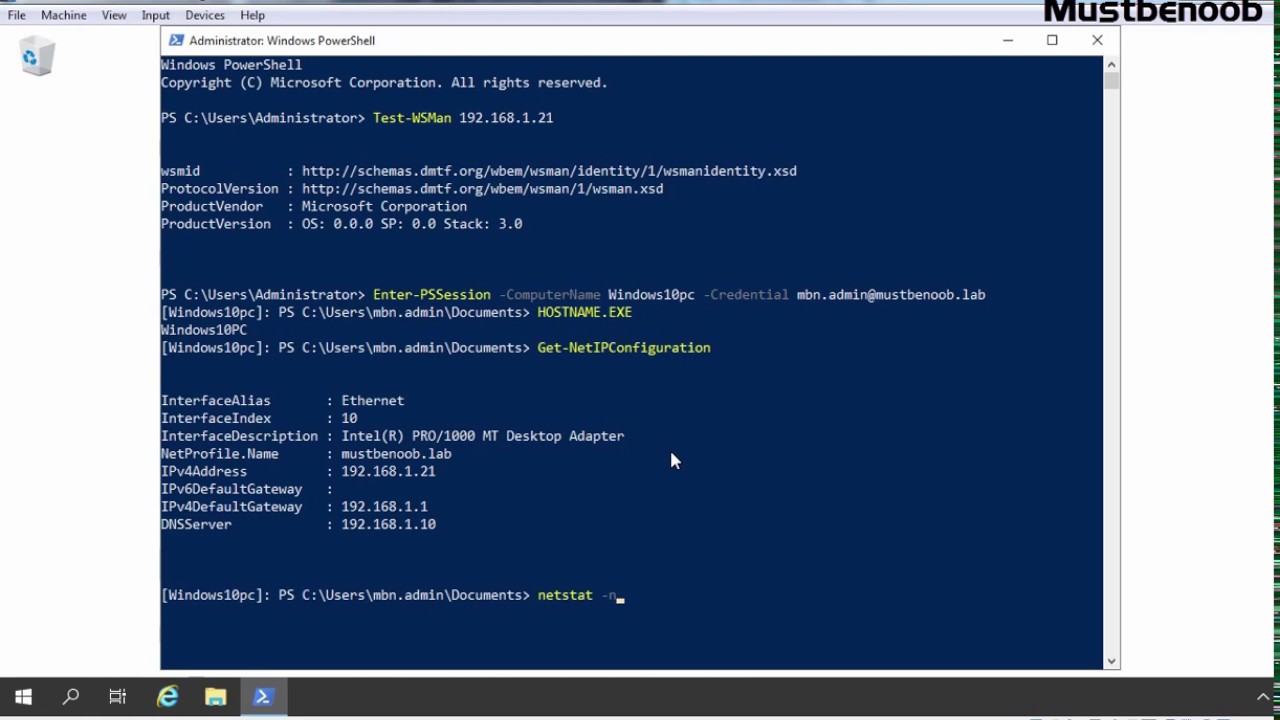Open the Machine menu
The image size is (1280, 720).
pyautogui.click(x=64, y=15)
